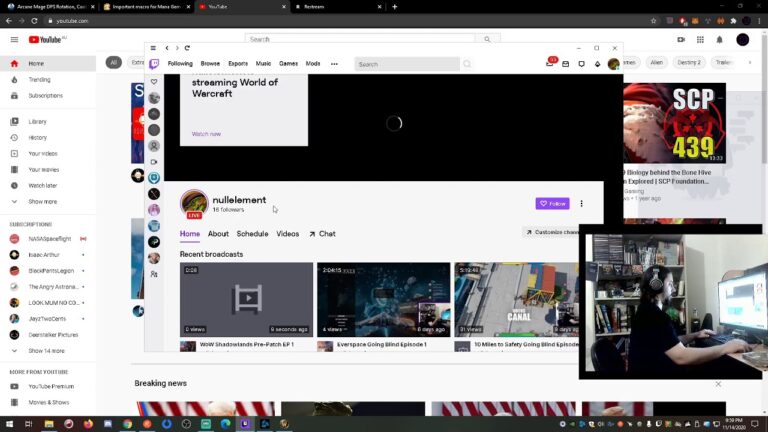Click the Twitch search magnifier button
The width and height of the screenshot is (768, 432).
467,64
